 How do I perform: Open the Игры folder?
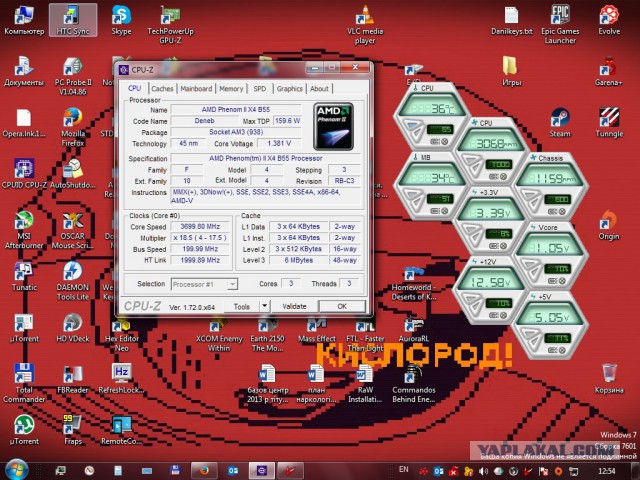coord(511,71)
